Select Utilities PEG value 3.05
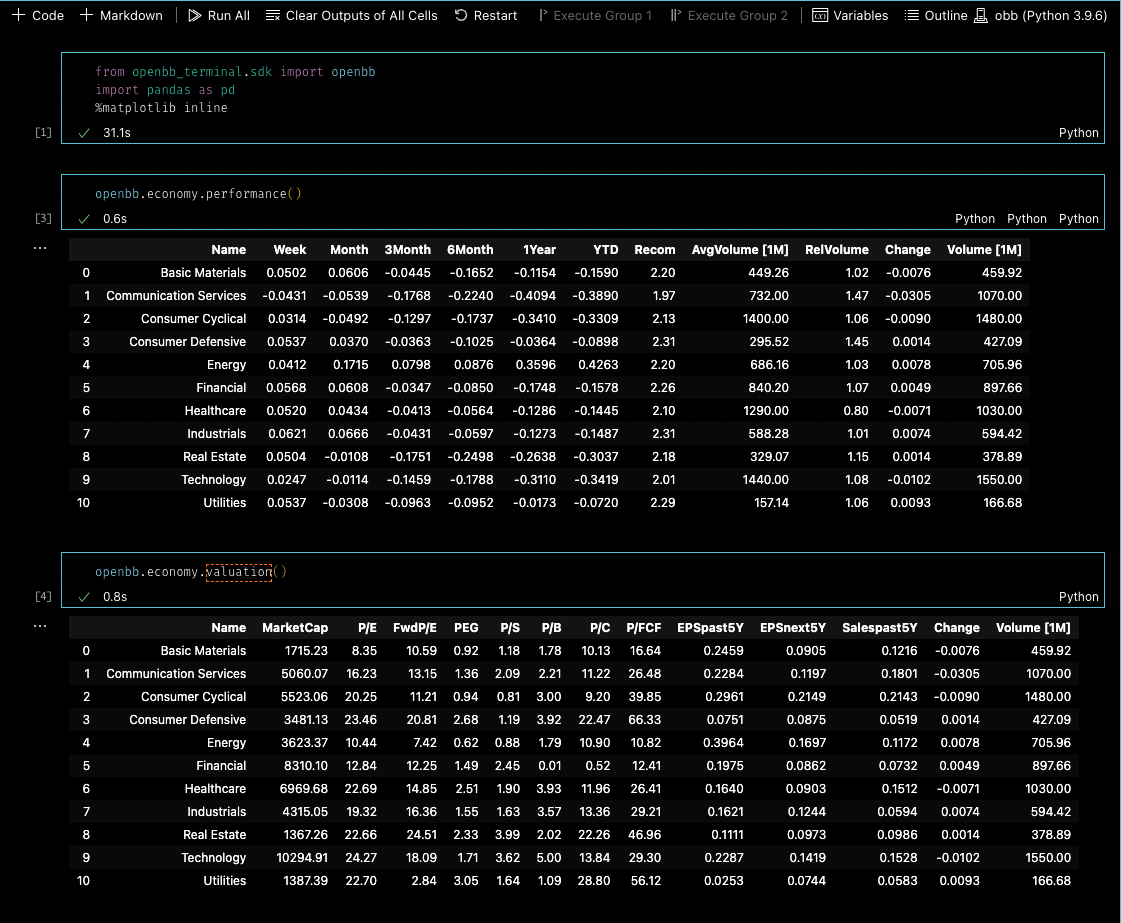This screenshot has width=1121, height=923. pos(466,881)
